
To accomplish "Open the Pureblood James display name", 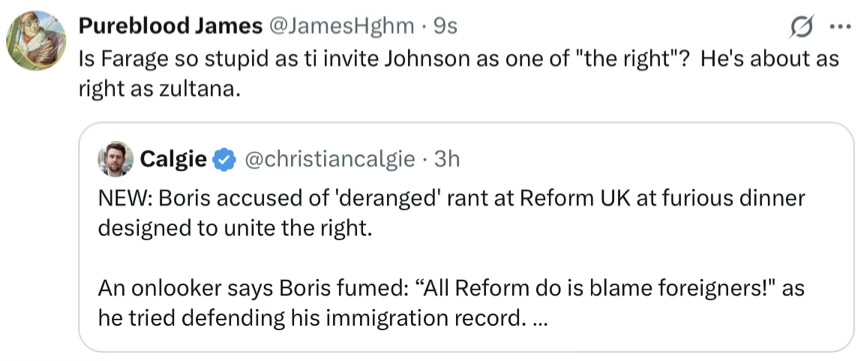I will pos(170,26).
